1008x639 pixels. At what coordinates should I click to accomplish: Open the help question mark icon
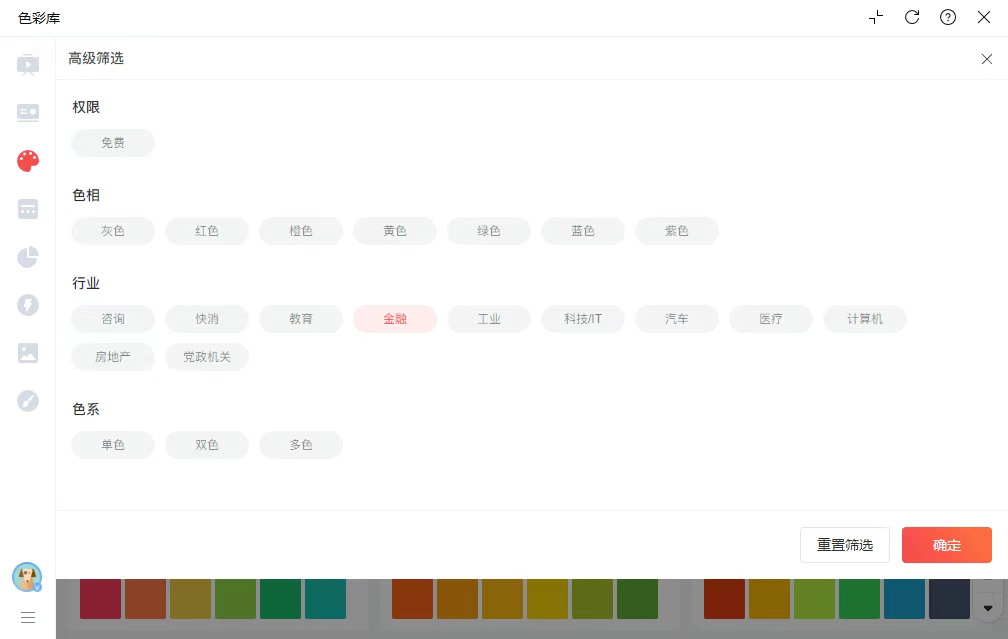pos(948,17)
